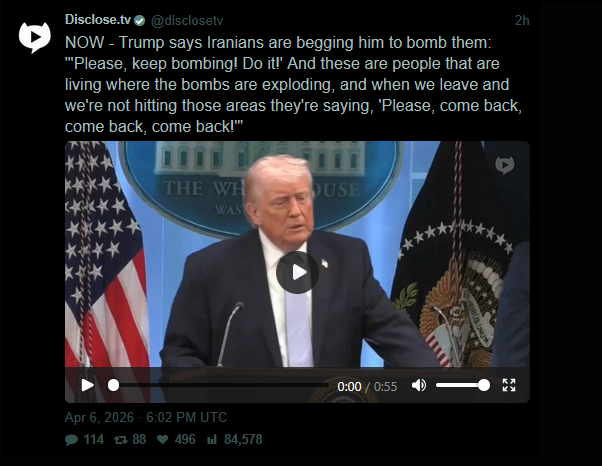
Task: Click the repost icon with 88
Action: click(x=121, y=440)
